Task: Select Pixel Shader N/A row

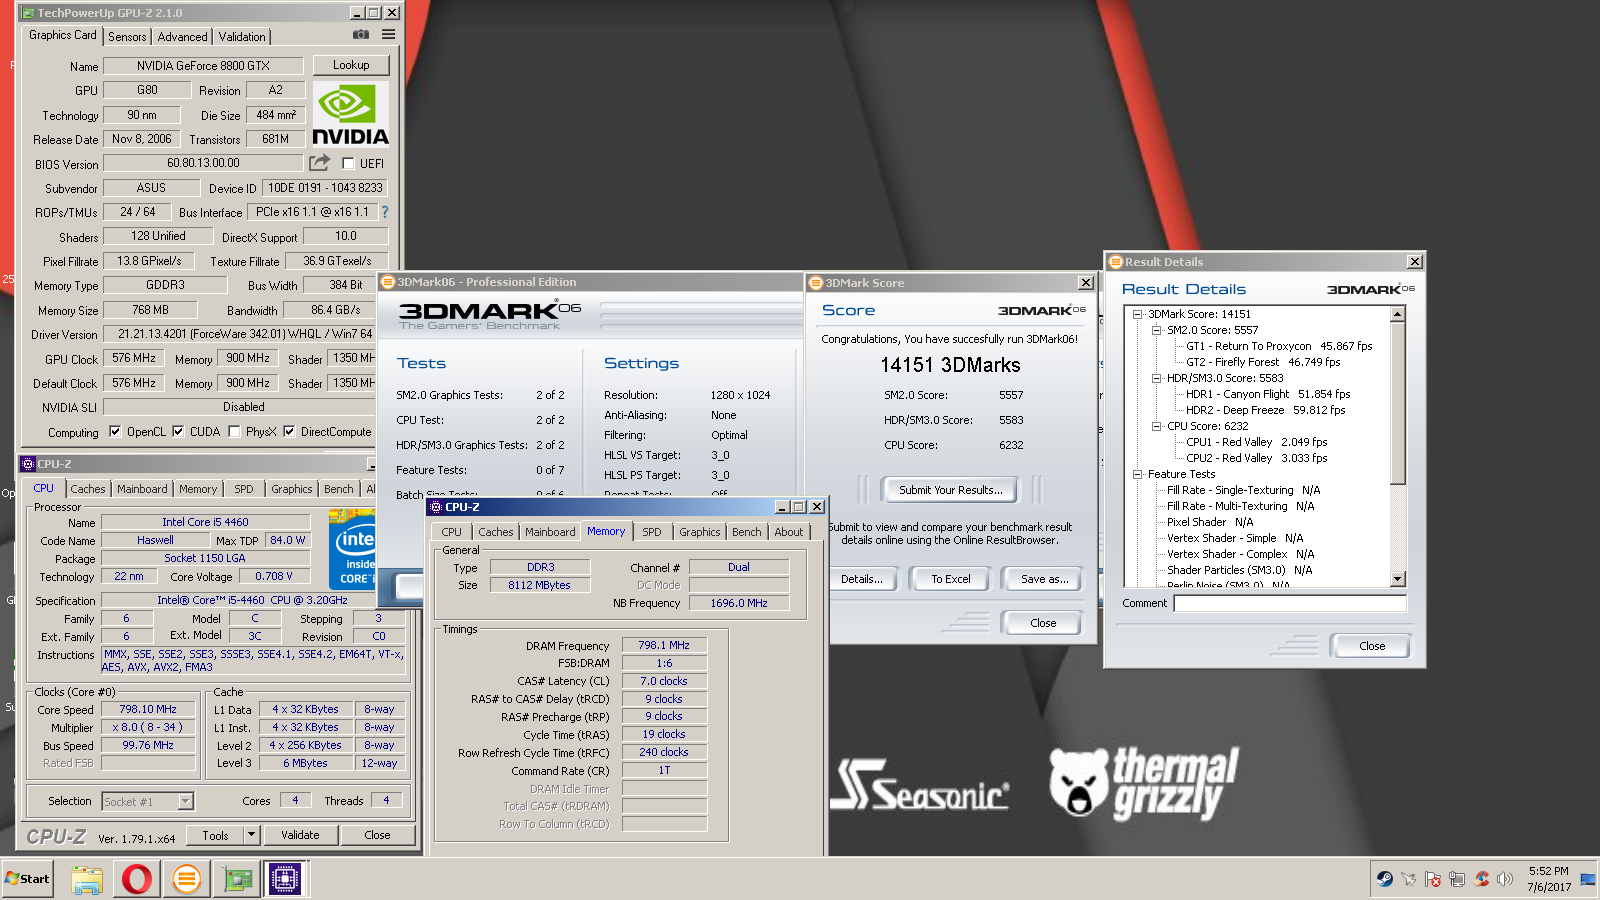Action: tap(1210, 522)
